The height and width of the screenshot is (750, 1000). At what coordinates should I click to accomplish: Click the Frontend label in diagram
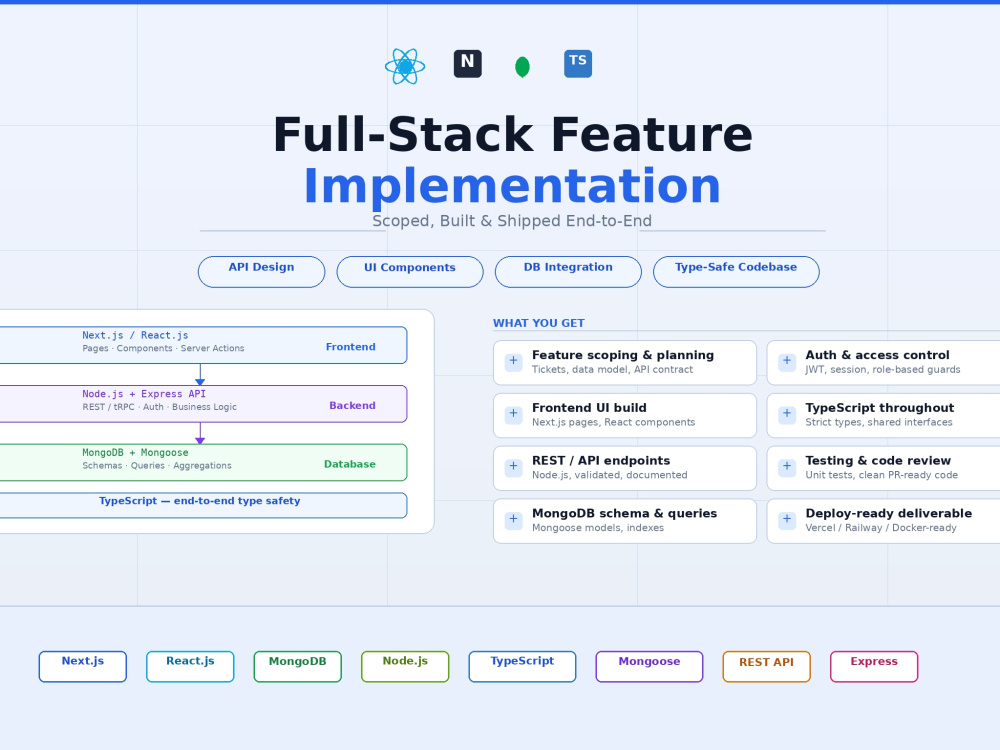[x=351, y=347]
